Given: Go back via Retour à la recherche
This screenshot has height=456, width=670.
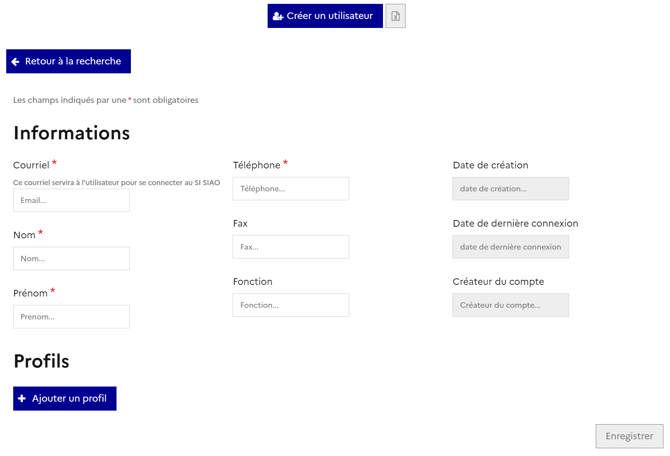Looking at the screenshot, I should tap(68, 62).
